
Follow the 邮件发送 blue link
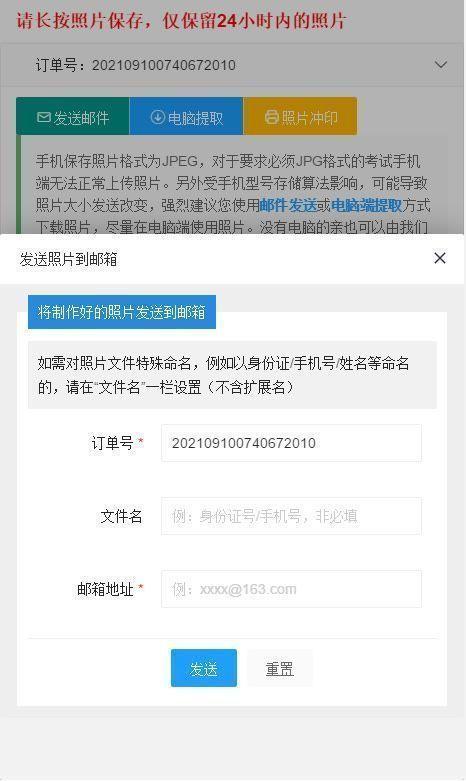(288, 205)
